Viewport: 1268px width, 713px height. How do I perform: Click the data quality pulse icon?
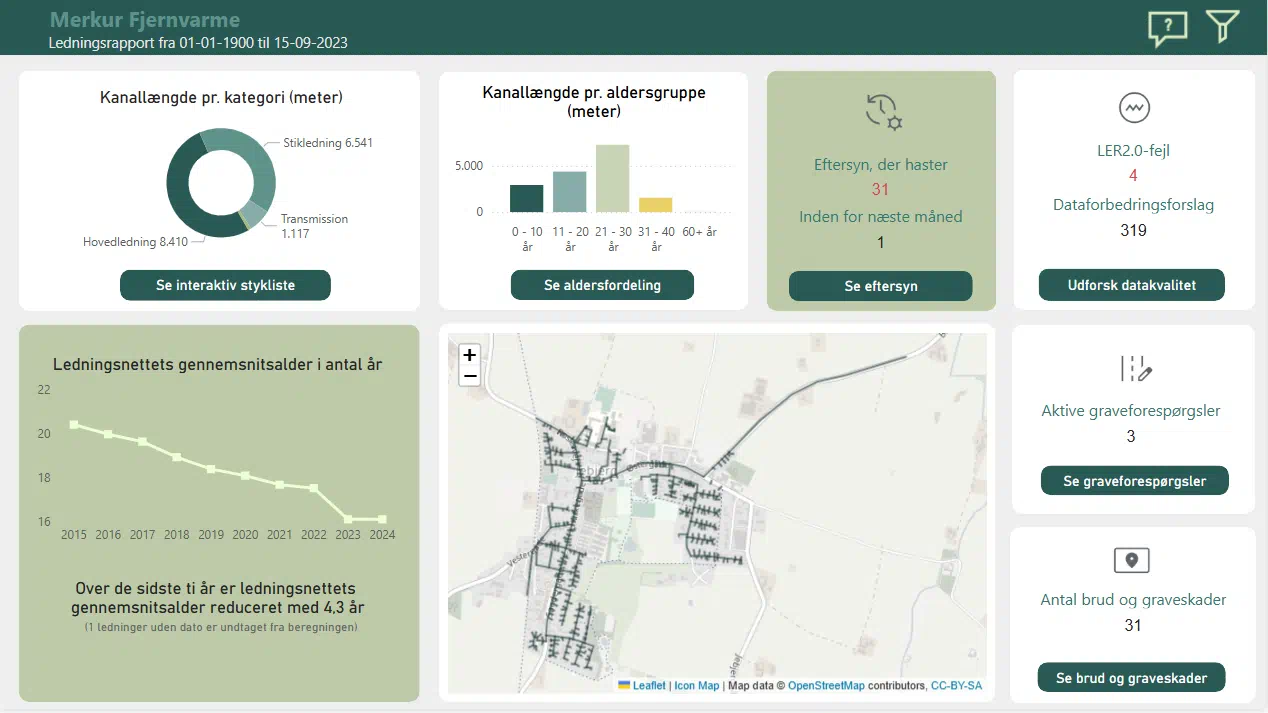[x=1134, y=107]
